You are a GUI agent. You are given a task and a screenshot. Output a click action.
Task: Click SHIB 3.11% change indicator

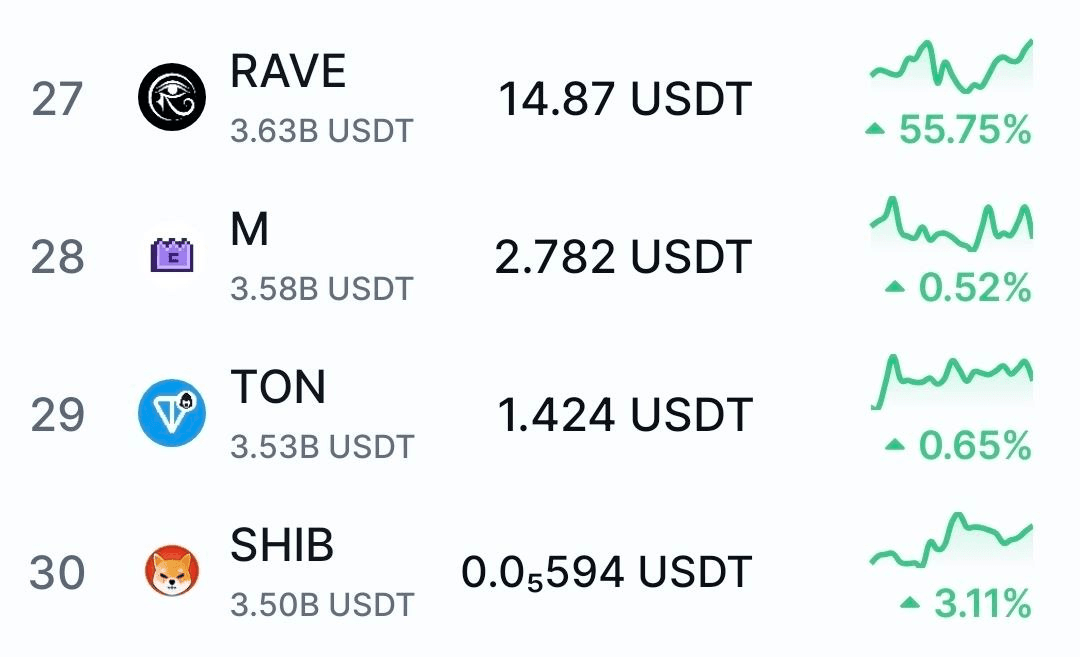click(x=966, y=603)
